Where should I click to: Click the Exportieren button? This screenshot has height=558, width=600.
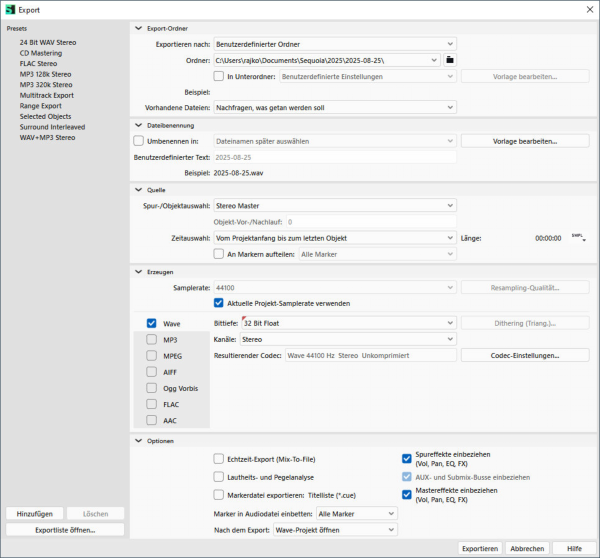(x=479, y=548)
